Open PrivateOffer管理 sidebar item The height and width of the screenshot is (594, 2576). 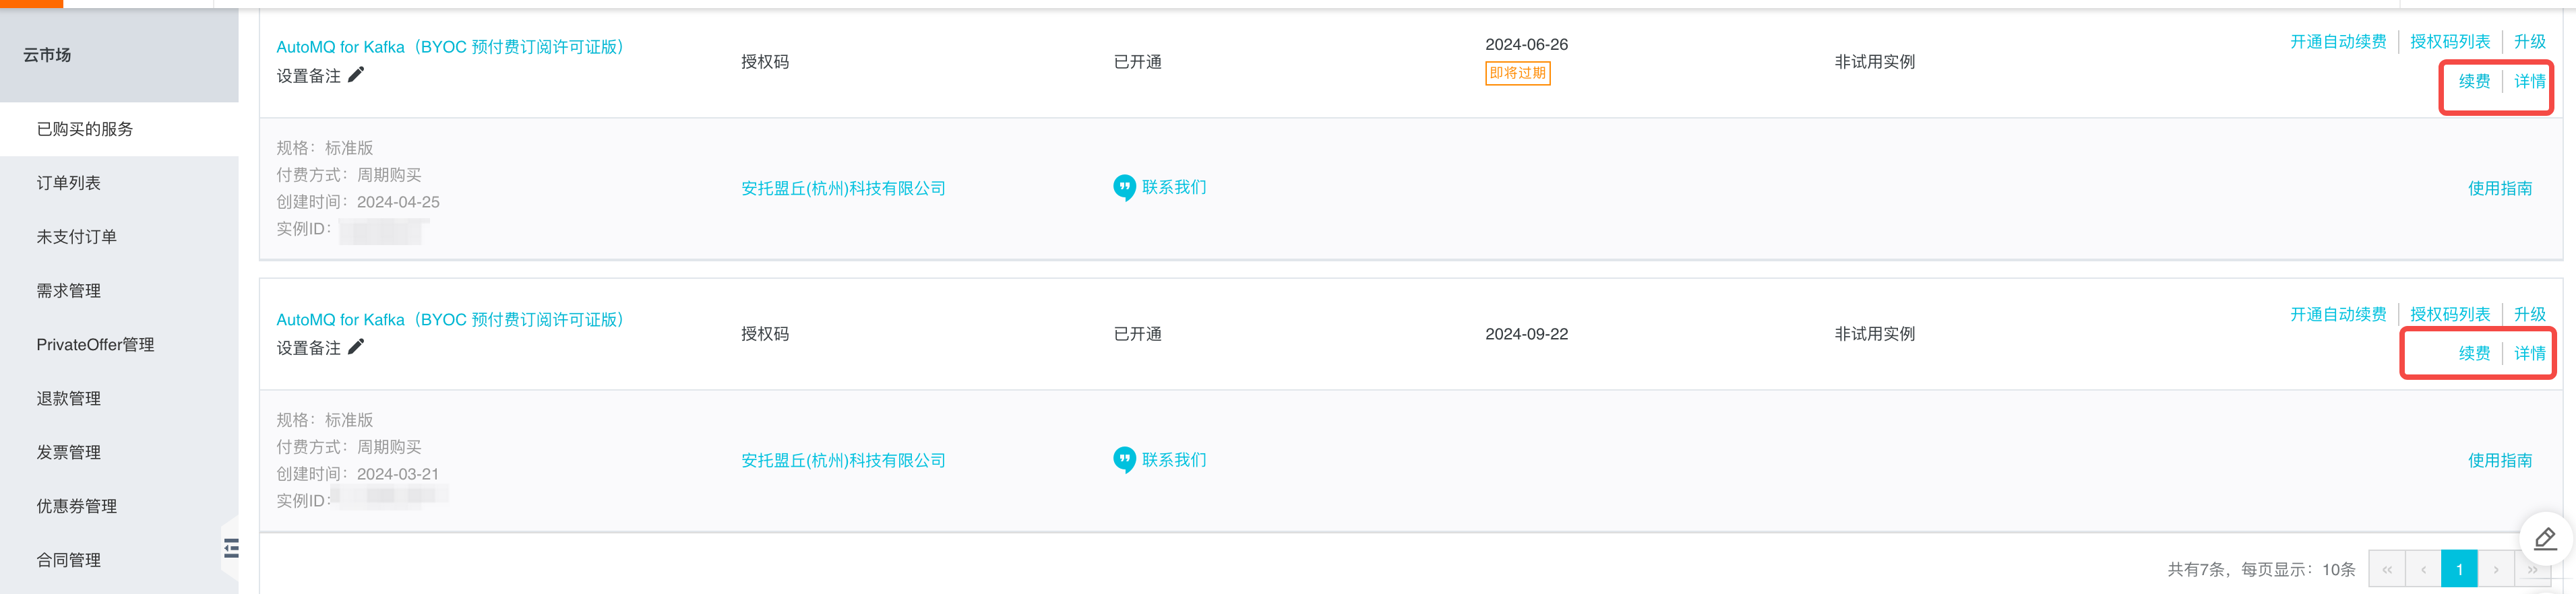pos(95,344)
